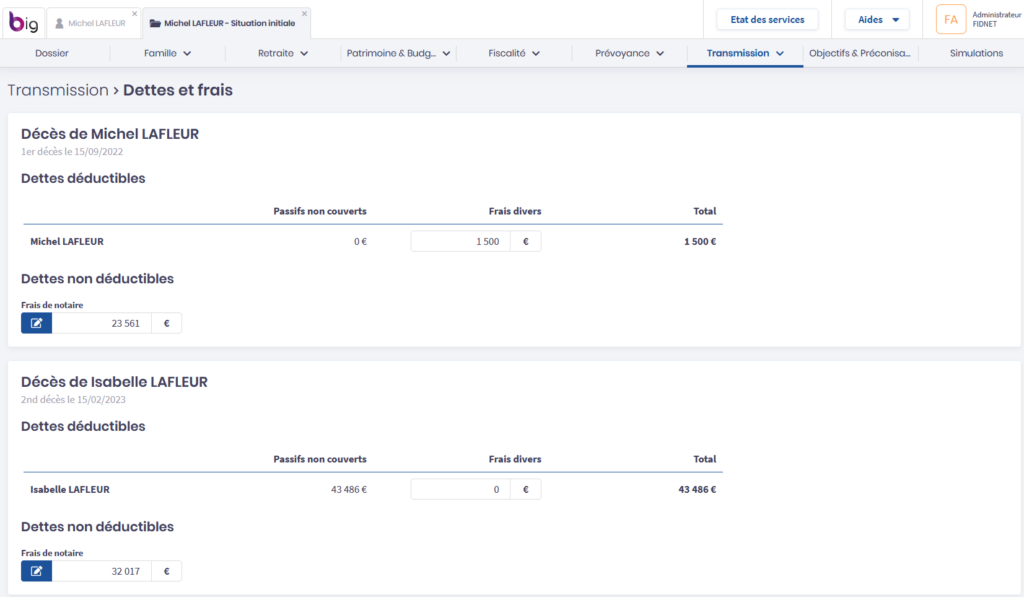Open the Aides dropdown button
Viewport: 1024px width, 597px height.
click(x=877, y=19)
